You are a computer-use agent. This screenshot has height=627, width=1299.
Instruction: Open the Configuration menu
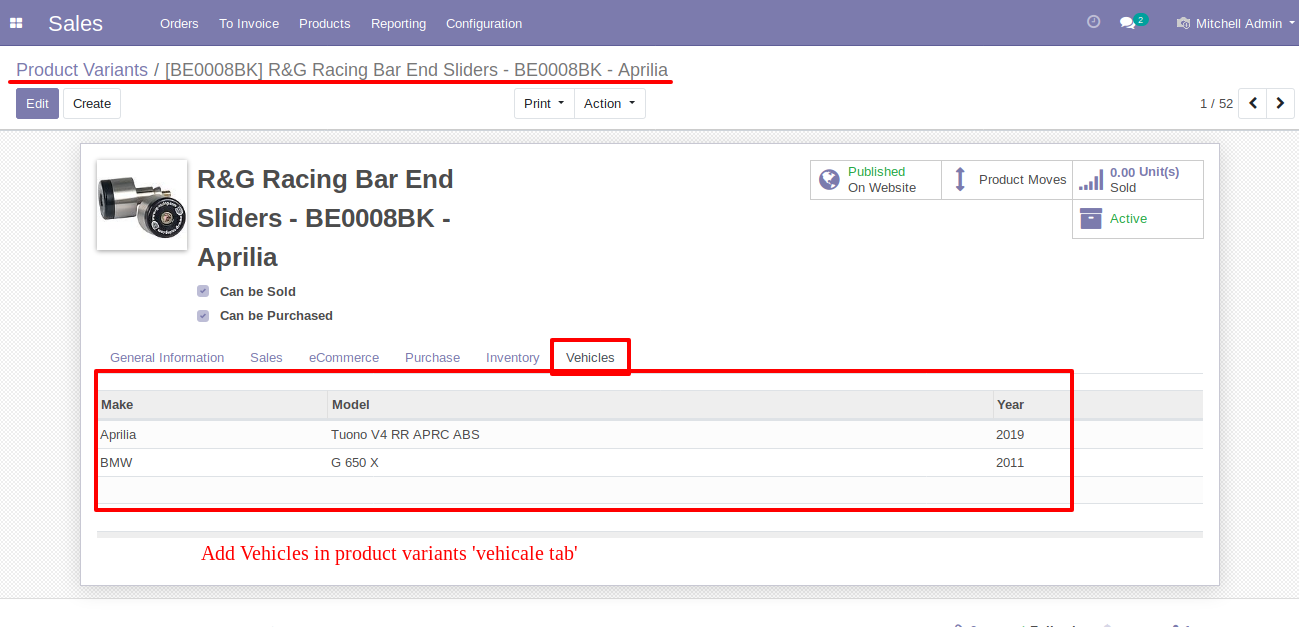click(x=484, y=23)
